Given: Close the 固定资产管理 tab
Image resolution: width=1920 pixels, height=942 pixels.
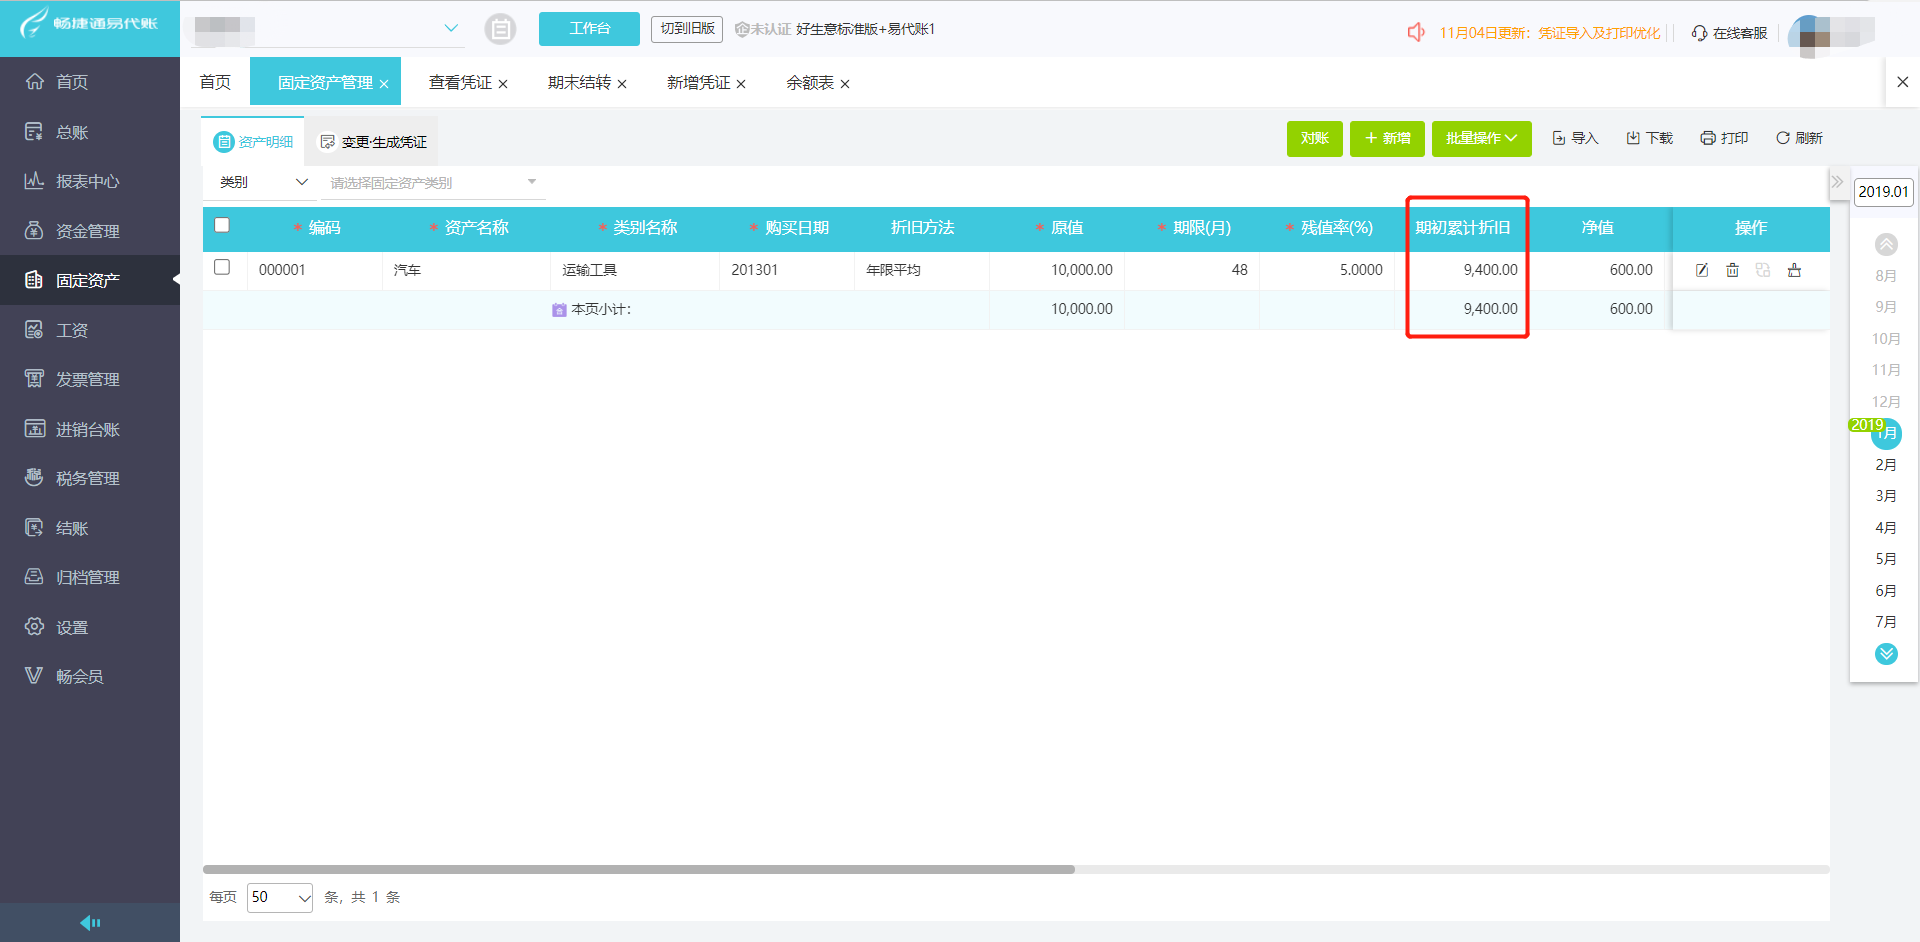Looking at the screenshot, I should (384, 84).
